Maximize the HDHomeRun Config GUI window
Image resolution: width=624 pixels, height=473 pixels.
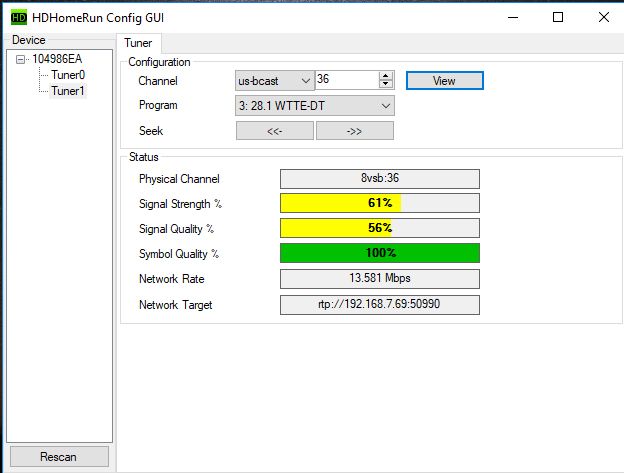point(558,17)
